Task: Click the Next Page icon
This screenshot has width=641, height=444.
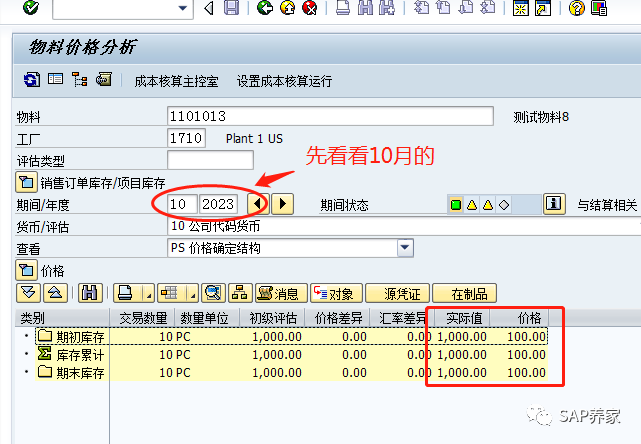Action: (465, 7)
